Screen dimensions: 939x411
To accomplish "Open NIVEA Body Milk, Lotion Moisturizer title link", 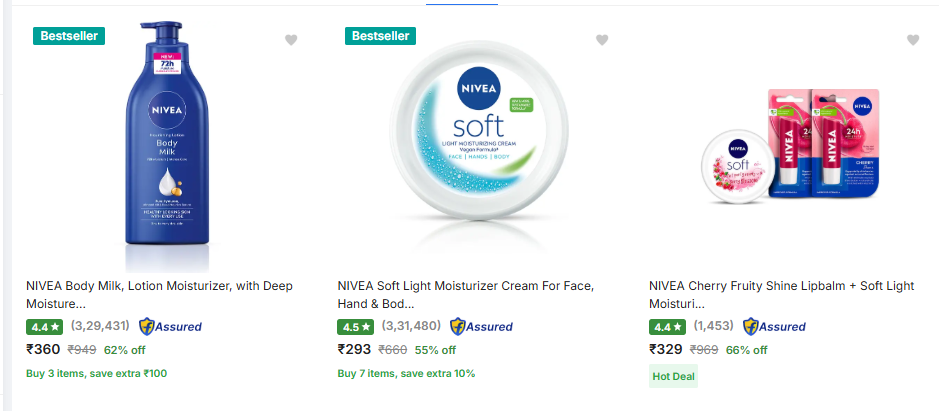I will point(160,294).
